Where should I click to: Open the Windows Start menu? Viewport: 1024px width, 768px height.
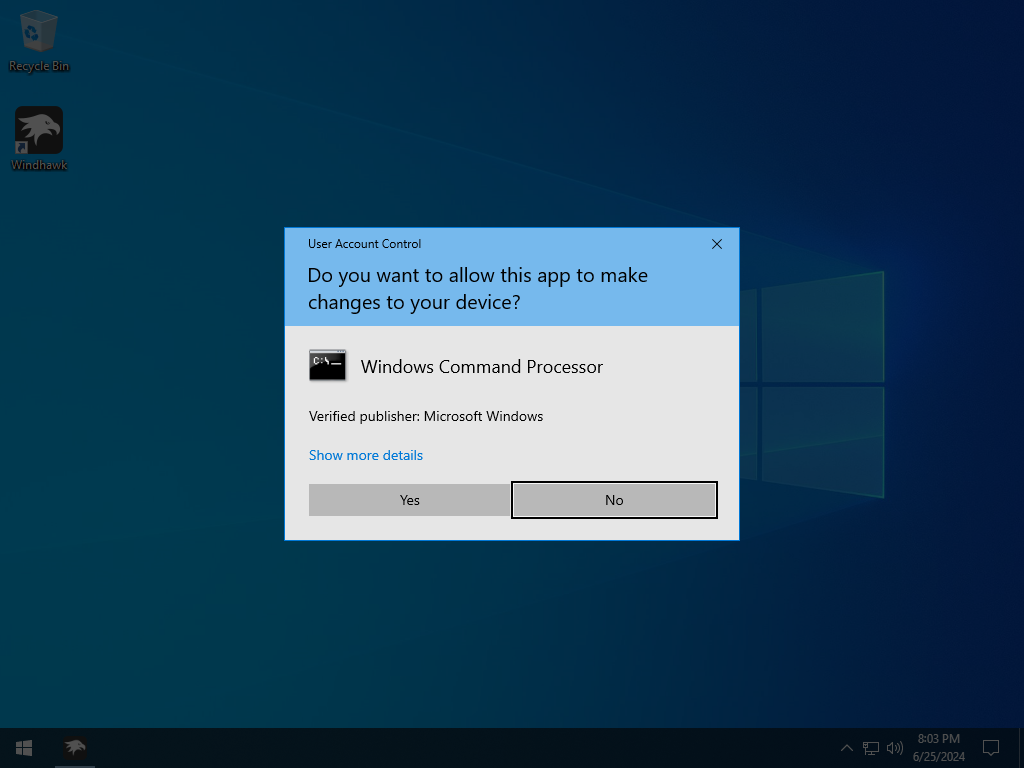coord(24,748)
